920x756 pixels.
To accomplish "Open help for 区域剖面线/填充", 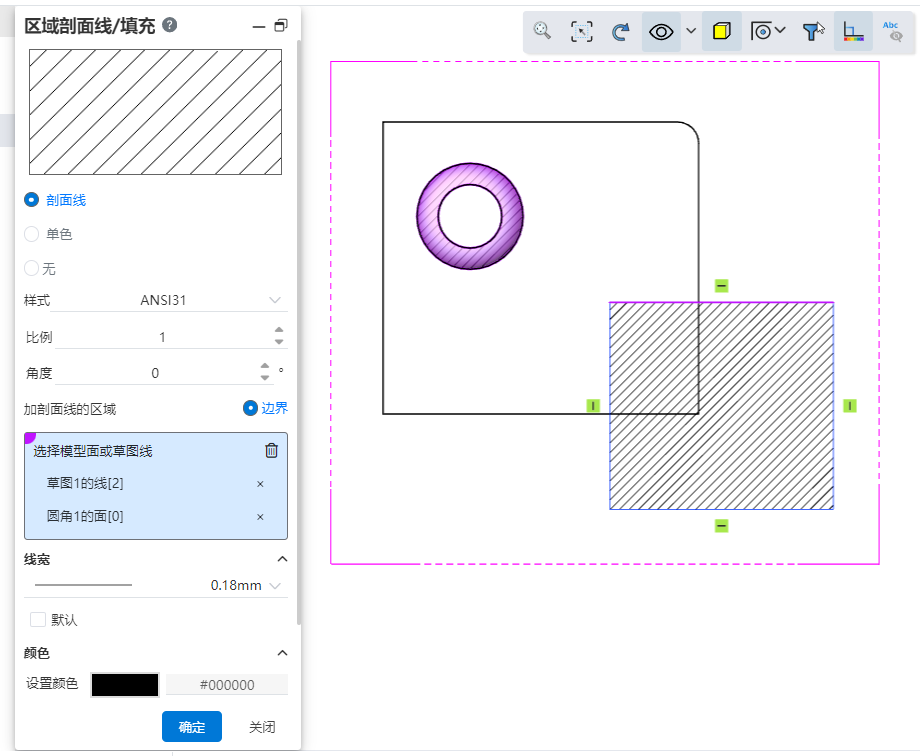I will click(169, 25).
